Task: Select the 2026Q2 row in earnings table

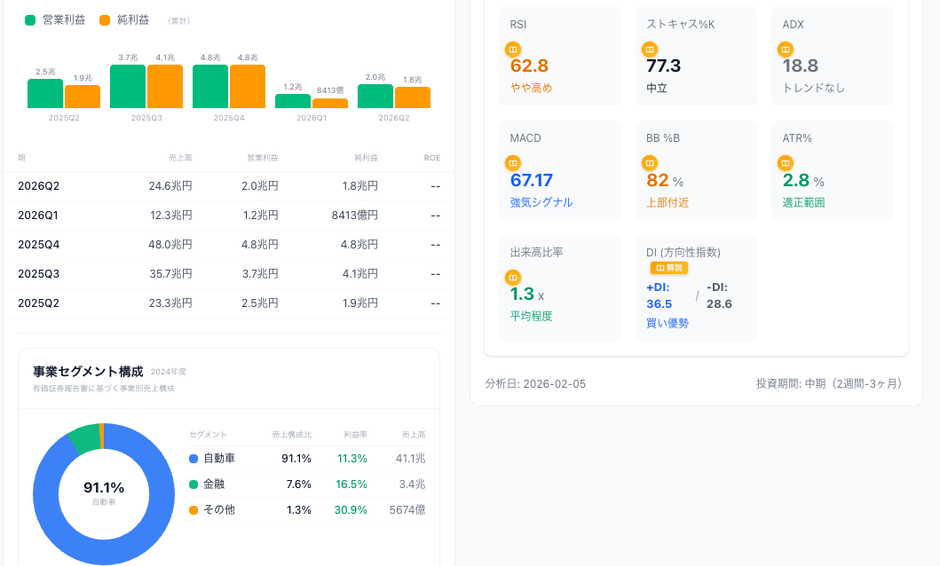Action: (x=228, y=186)
